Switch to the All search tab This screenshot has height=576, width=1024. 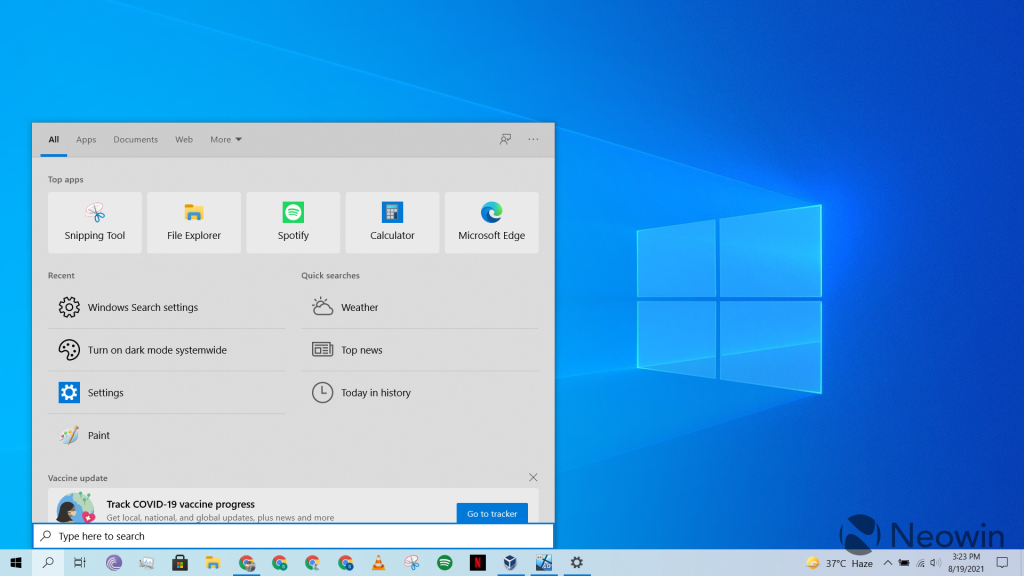point(54,140)
